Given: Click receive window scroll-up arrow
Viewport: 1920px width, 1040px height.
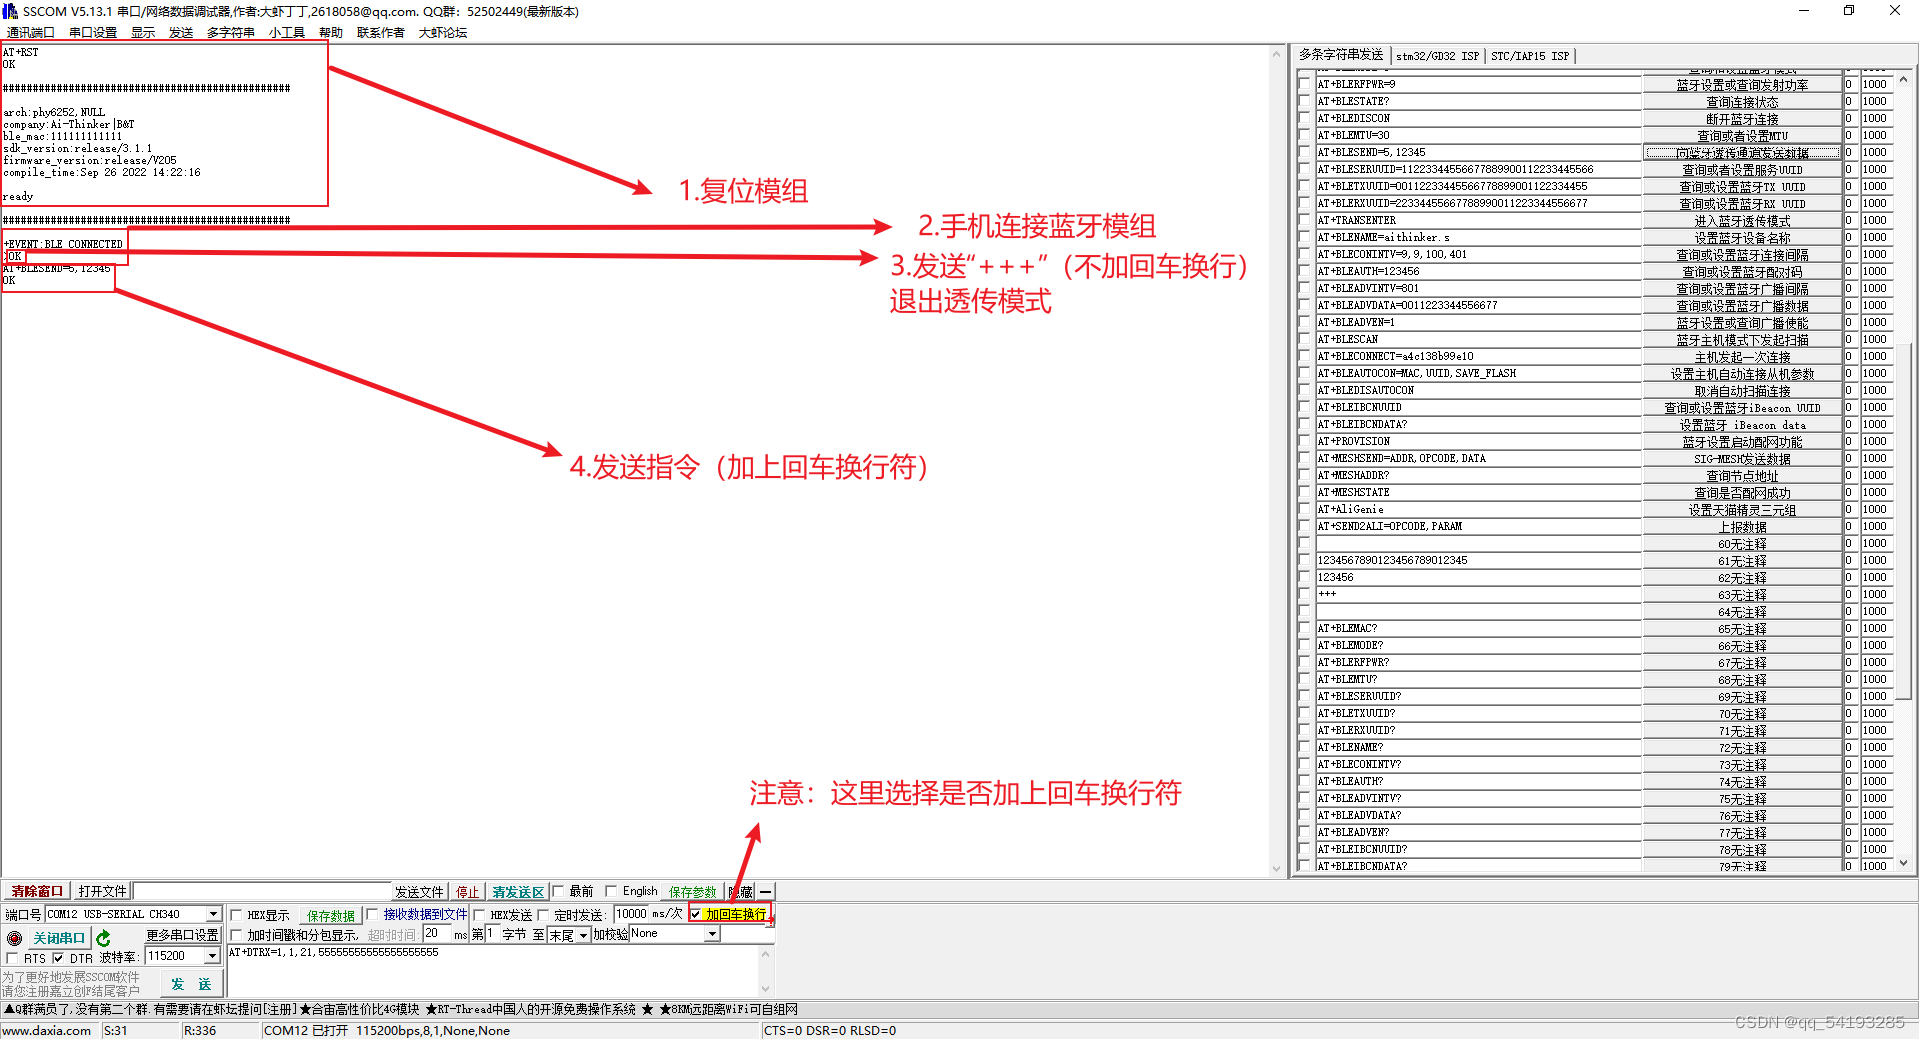Looking at the screenshot, I should point(1276,55).
